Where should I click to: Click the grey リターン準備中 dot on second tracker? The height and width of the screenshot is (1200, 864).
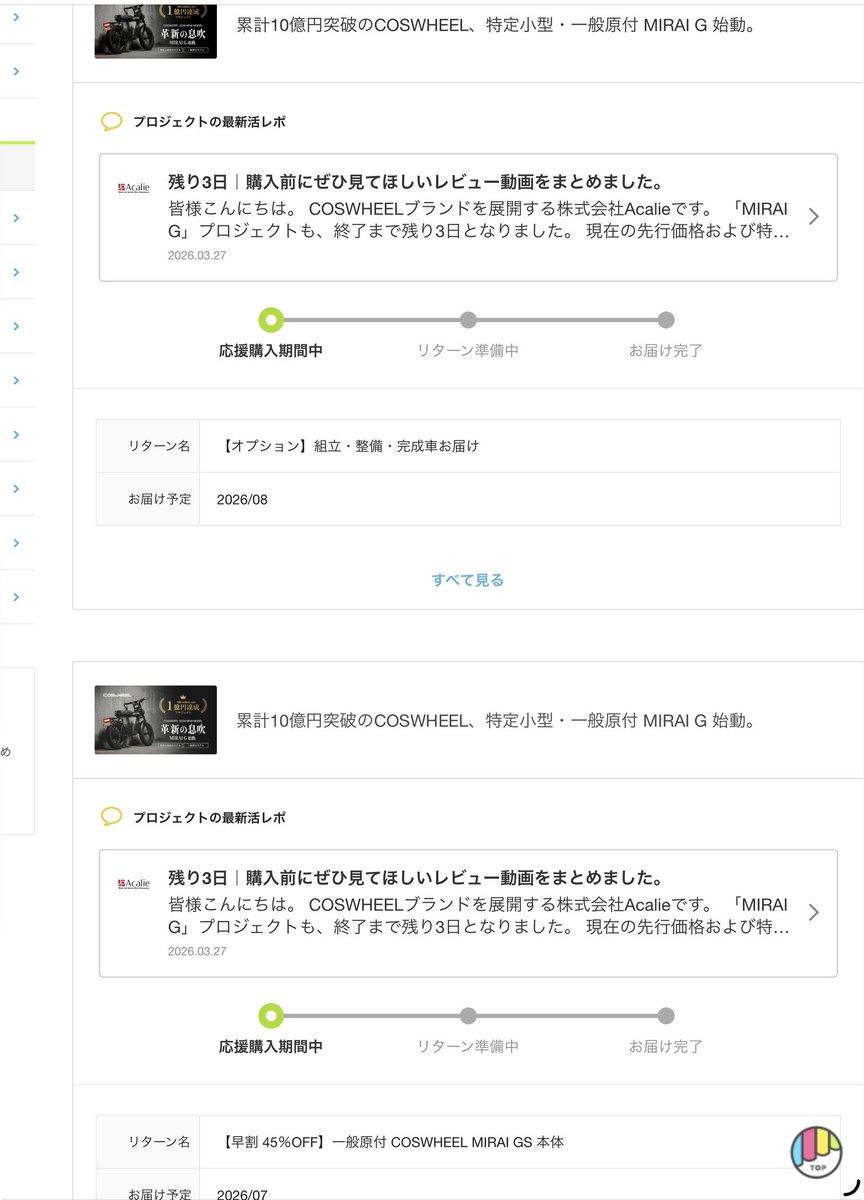[x=468, y=1015]
